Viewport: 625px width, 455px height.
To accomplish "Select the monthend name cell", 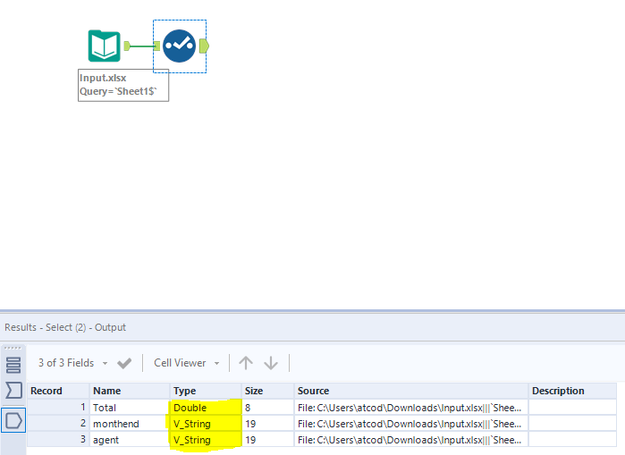I will [130, 424].
